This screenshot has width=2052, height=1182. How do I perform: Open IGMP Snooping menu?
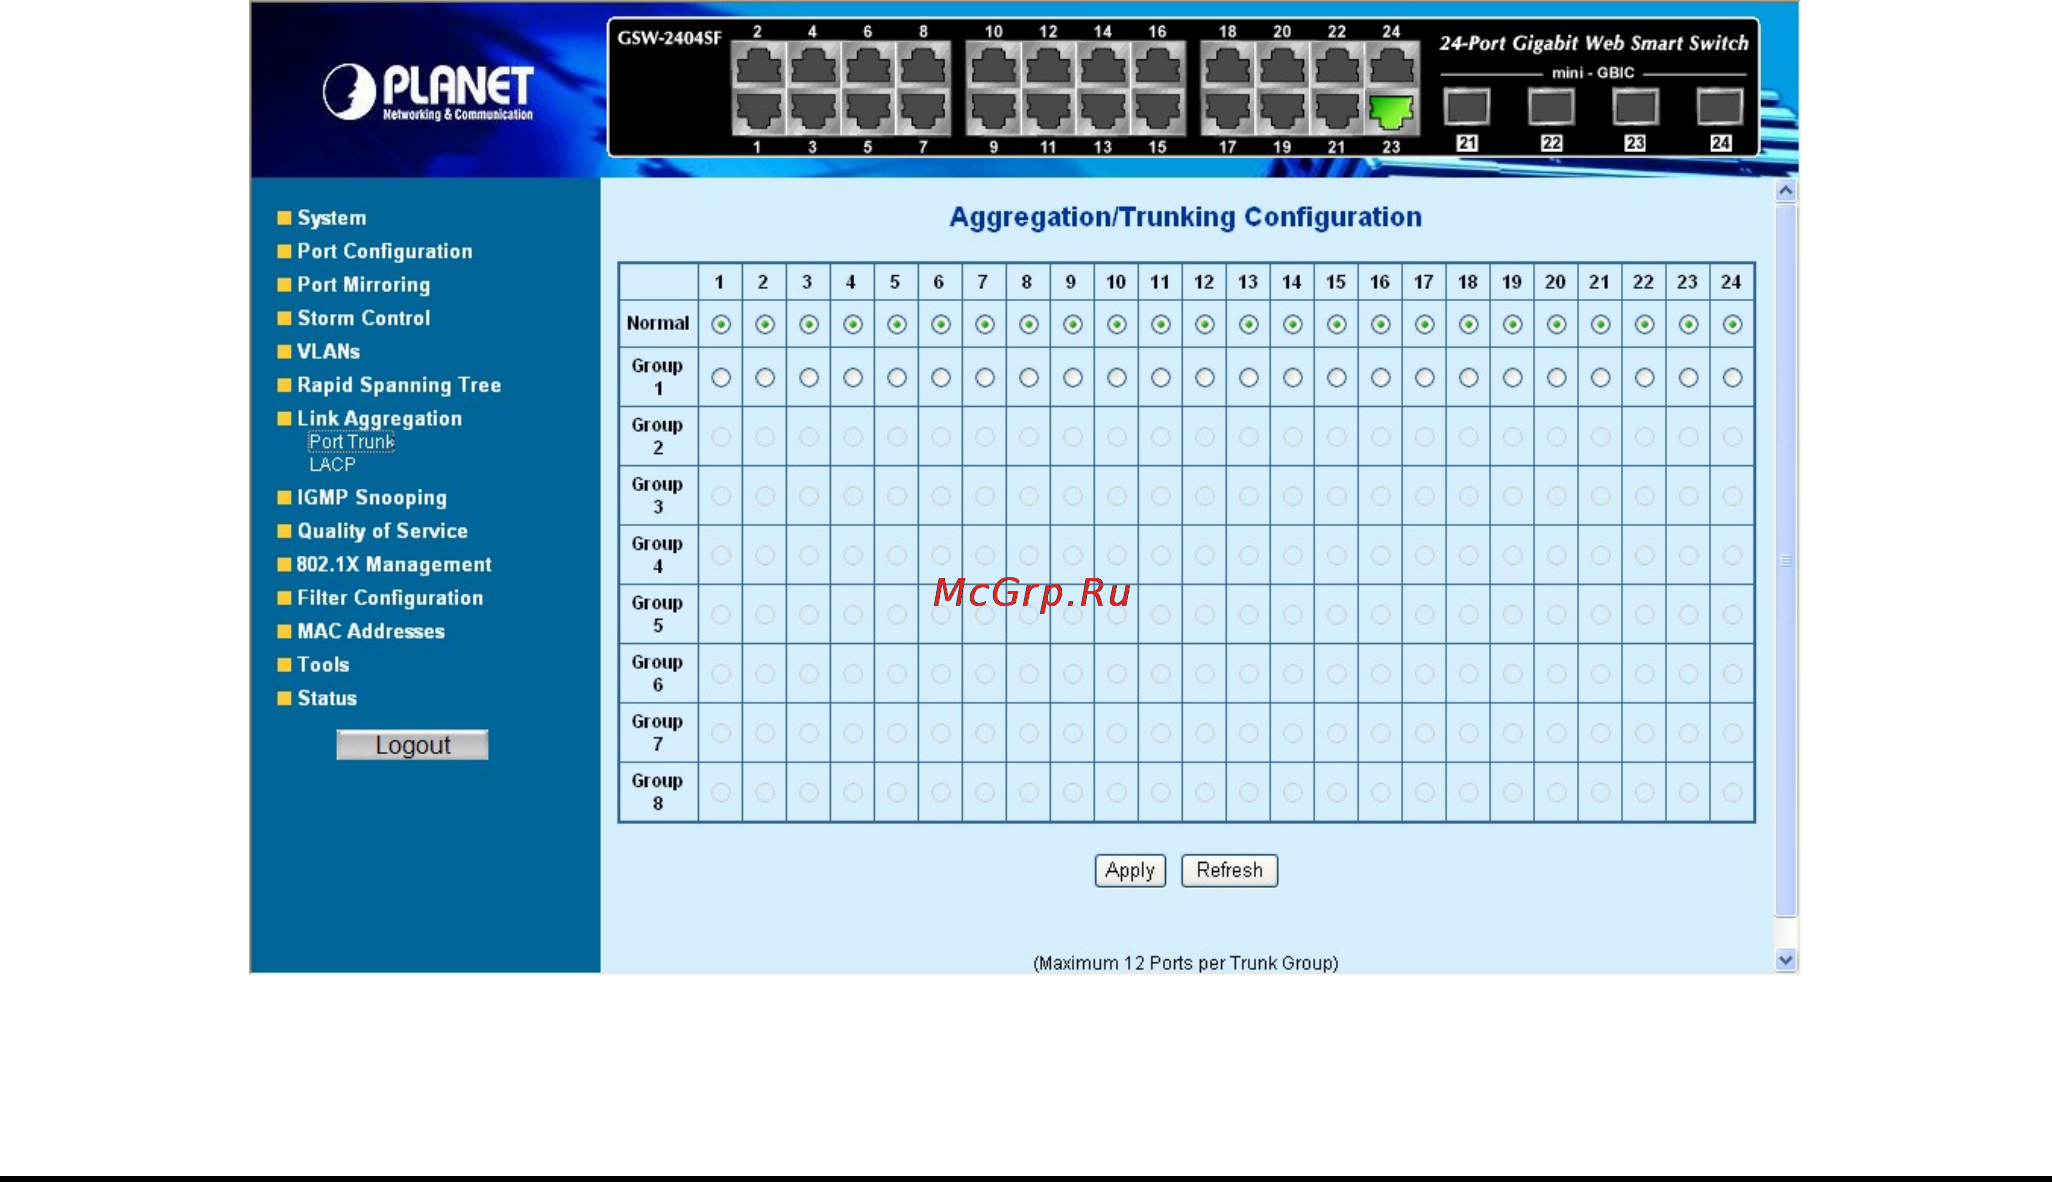coord(371,498)
